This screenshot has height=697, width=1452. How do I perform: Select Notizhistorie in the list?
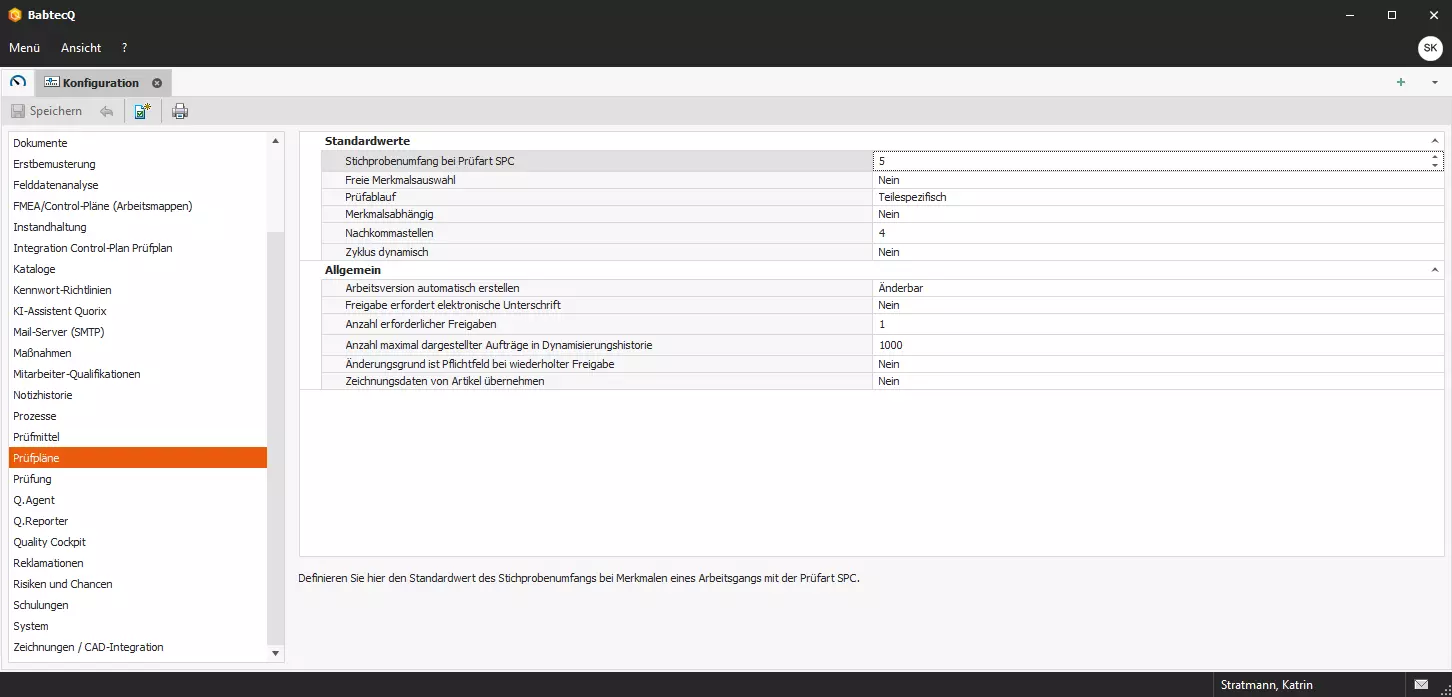pyautogui.click(x=137, y=395)
